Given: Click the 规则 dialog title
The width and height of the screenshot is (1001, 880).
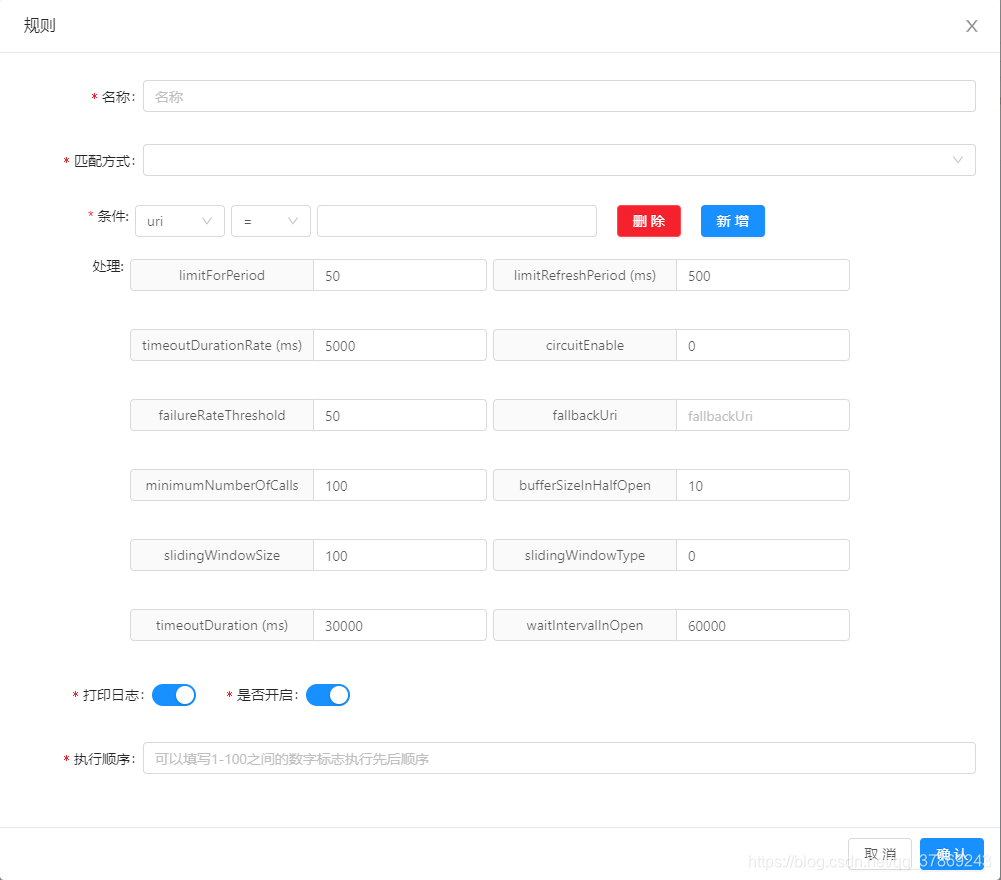Looking at the screenshot, I should (x=40, y=26).
